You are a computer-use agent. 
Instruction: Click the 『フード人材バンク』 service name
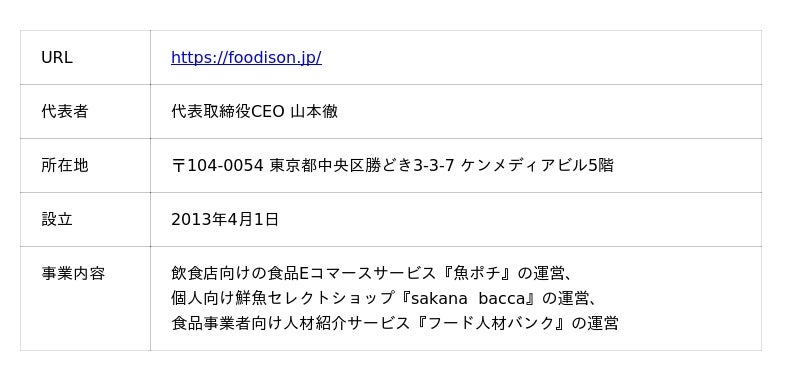(x=491, y=323)
